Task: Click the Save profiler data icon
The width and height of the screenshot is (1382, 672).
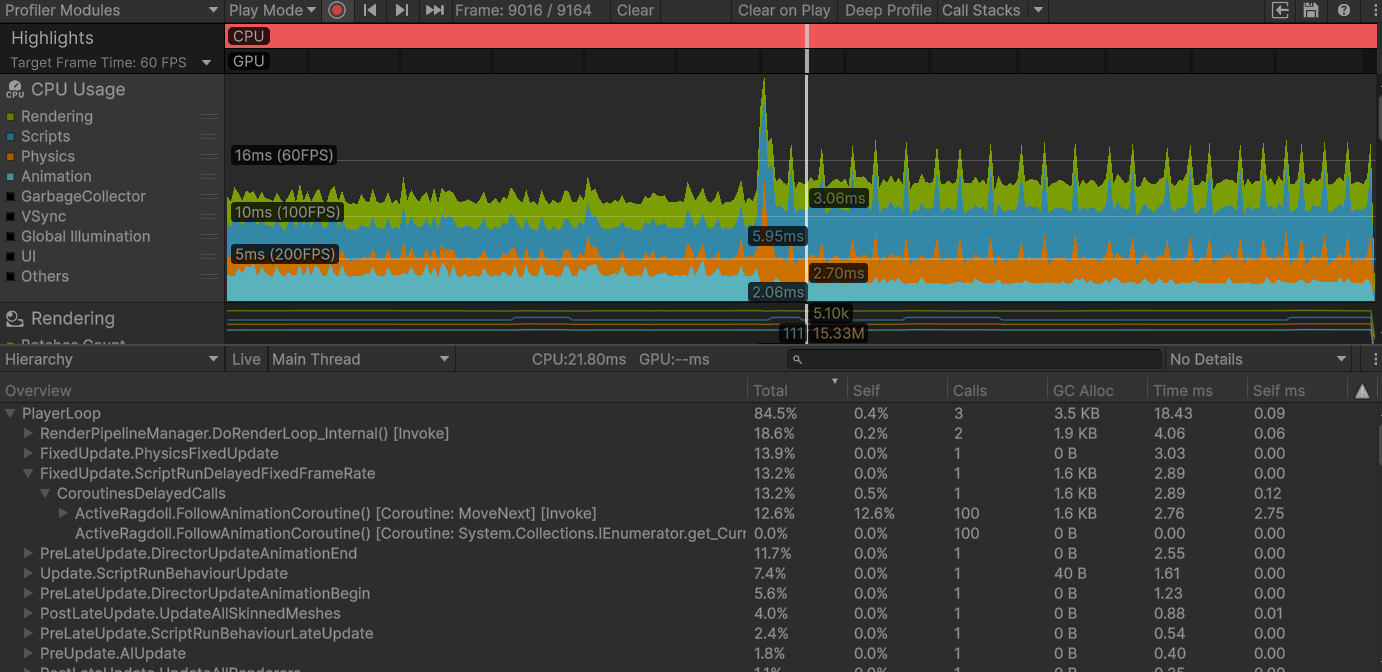Action: point(1311,10)
